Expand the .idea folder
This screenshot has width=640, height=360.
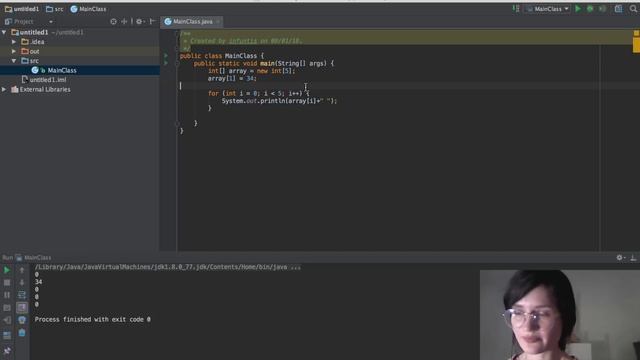coord(14,42)
